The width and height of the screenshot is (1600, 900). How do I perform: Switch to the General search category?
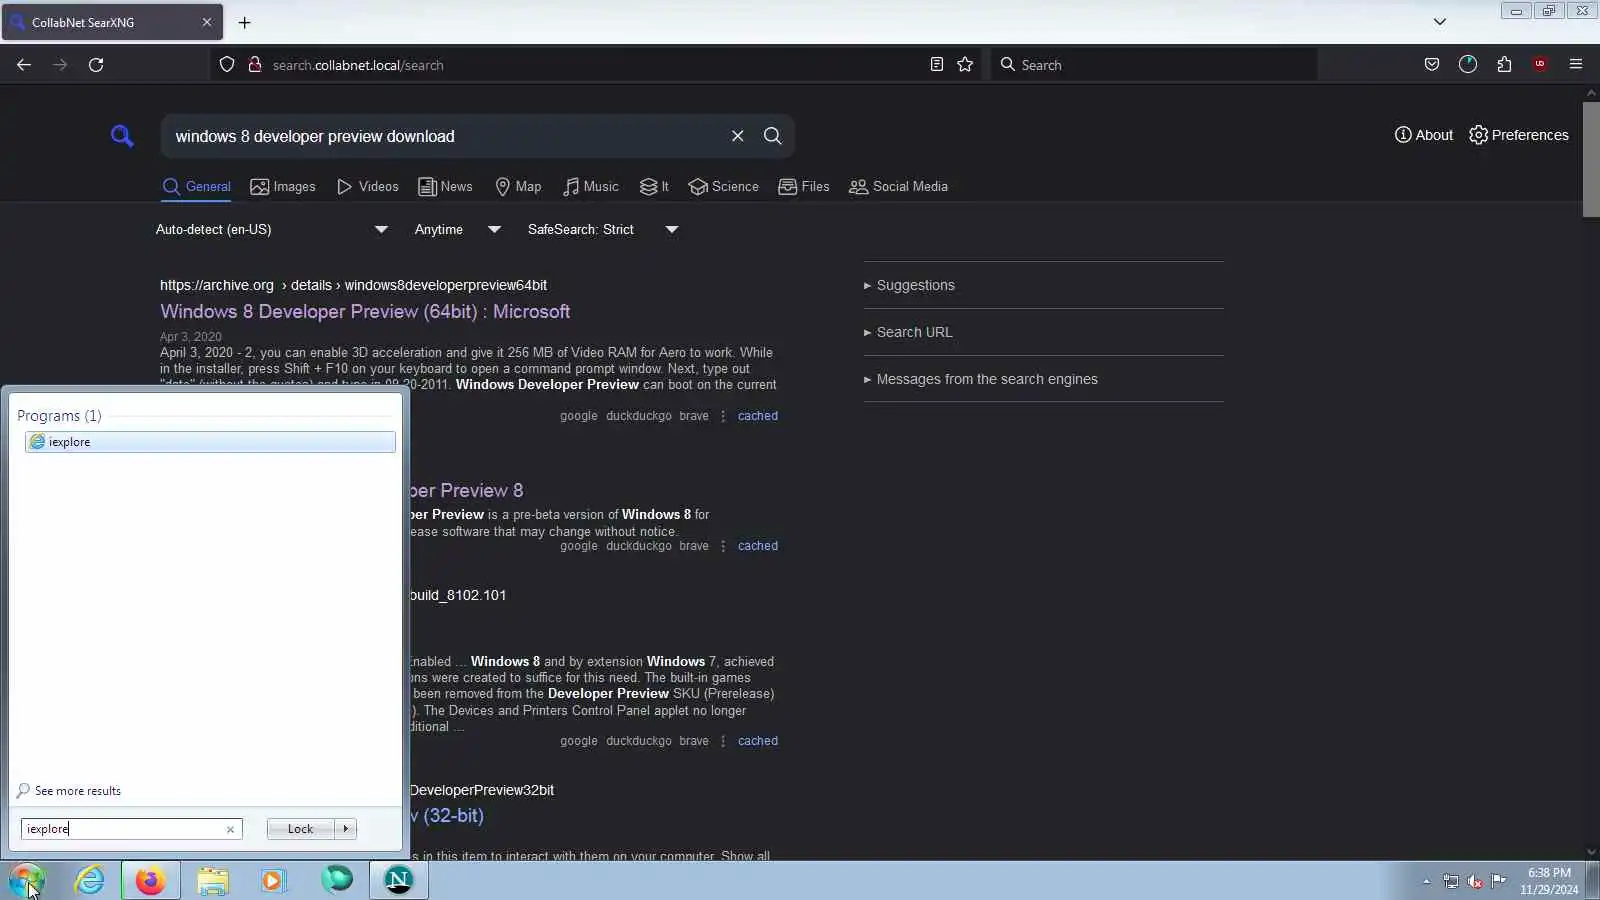pyautogui.click(x=197, y=187)
